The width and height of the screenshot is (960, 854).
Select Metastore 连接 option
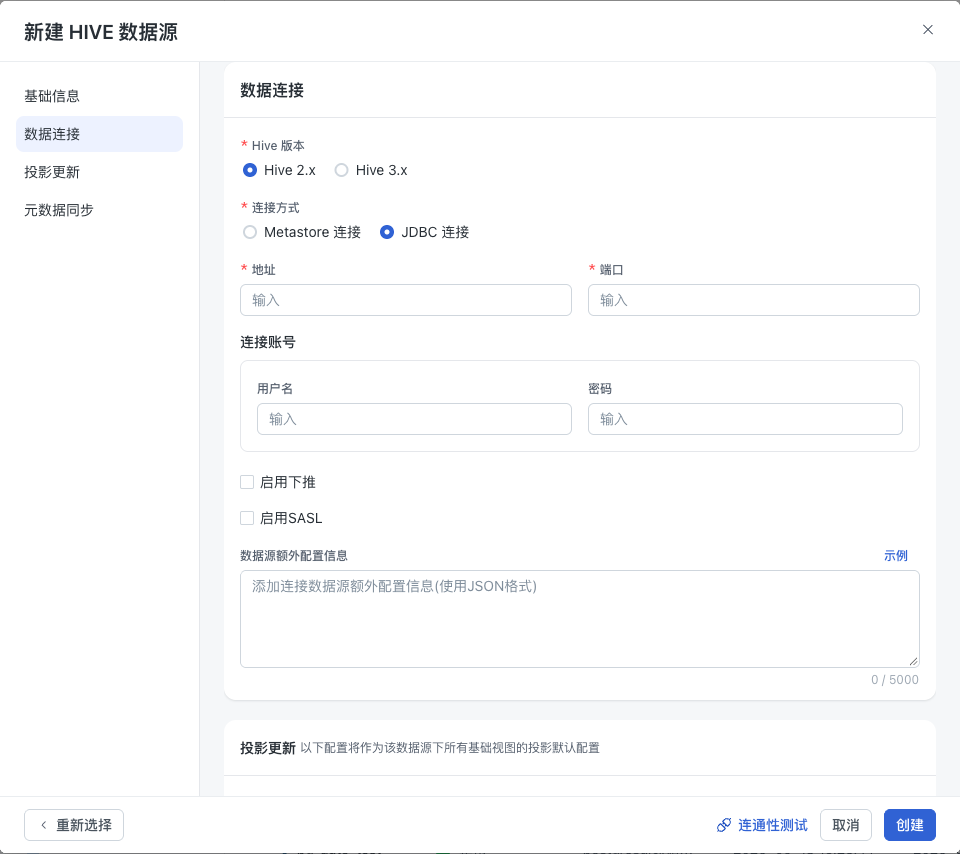coord(250,232)
